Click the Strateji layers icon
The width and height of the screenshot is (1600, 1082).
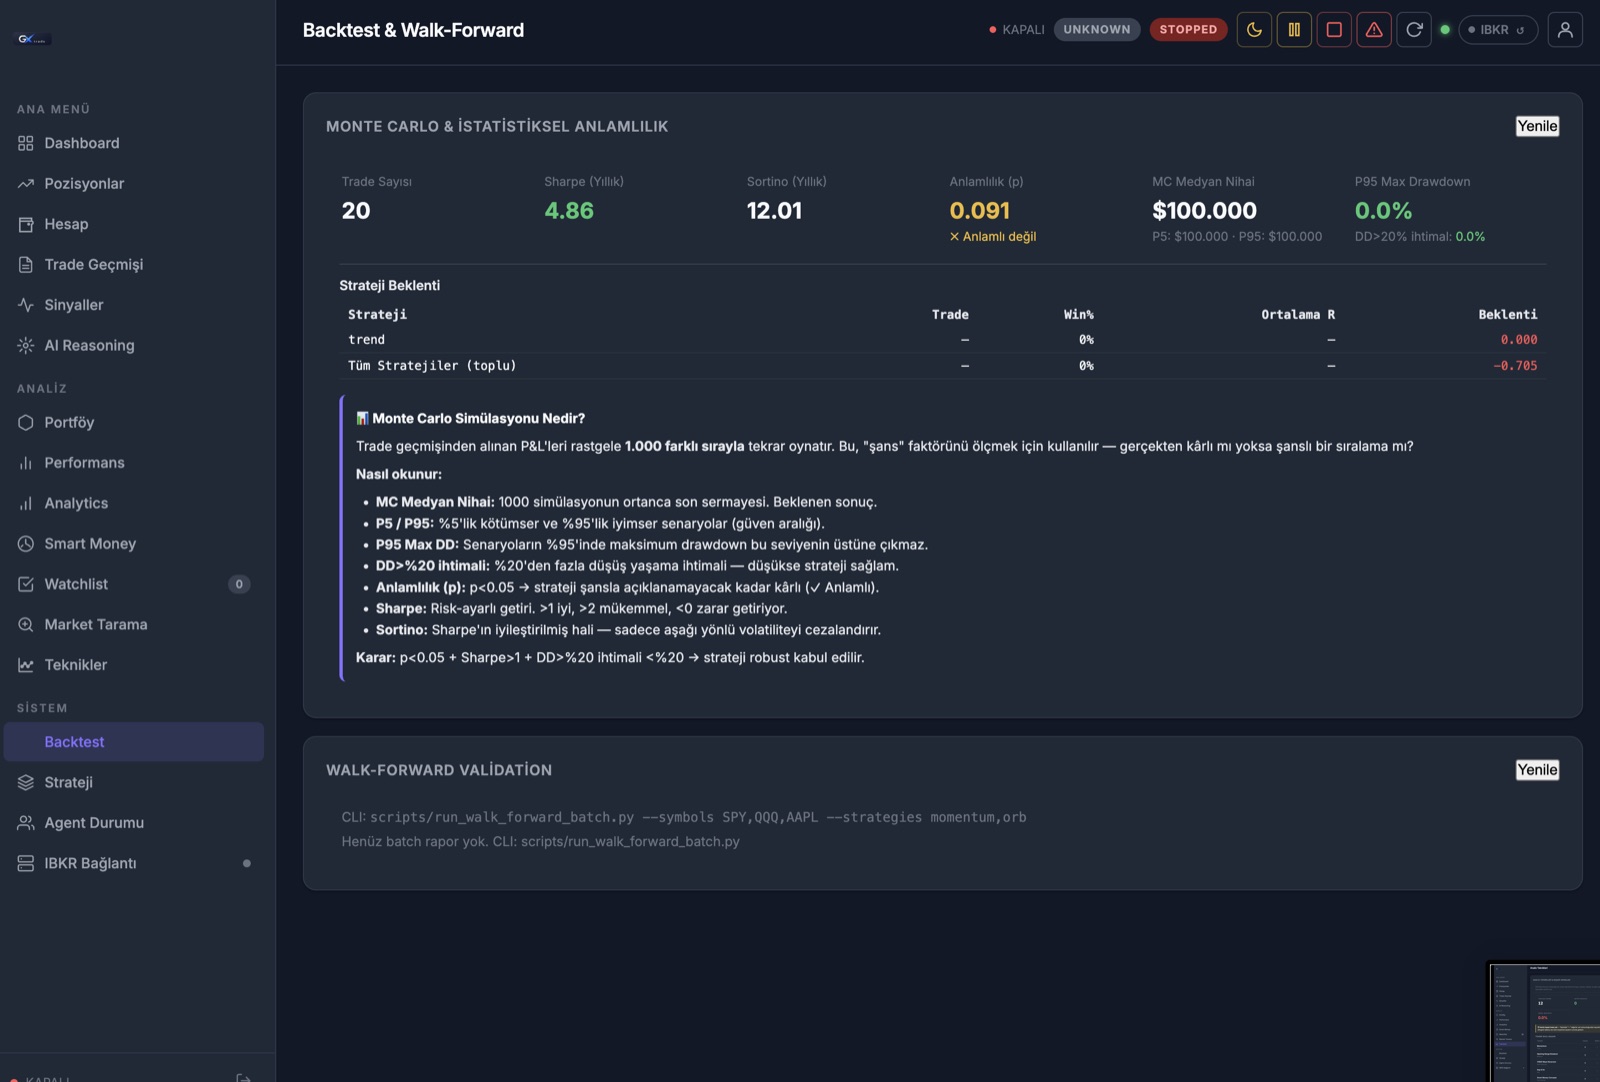tap(26, 782)
